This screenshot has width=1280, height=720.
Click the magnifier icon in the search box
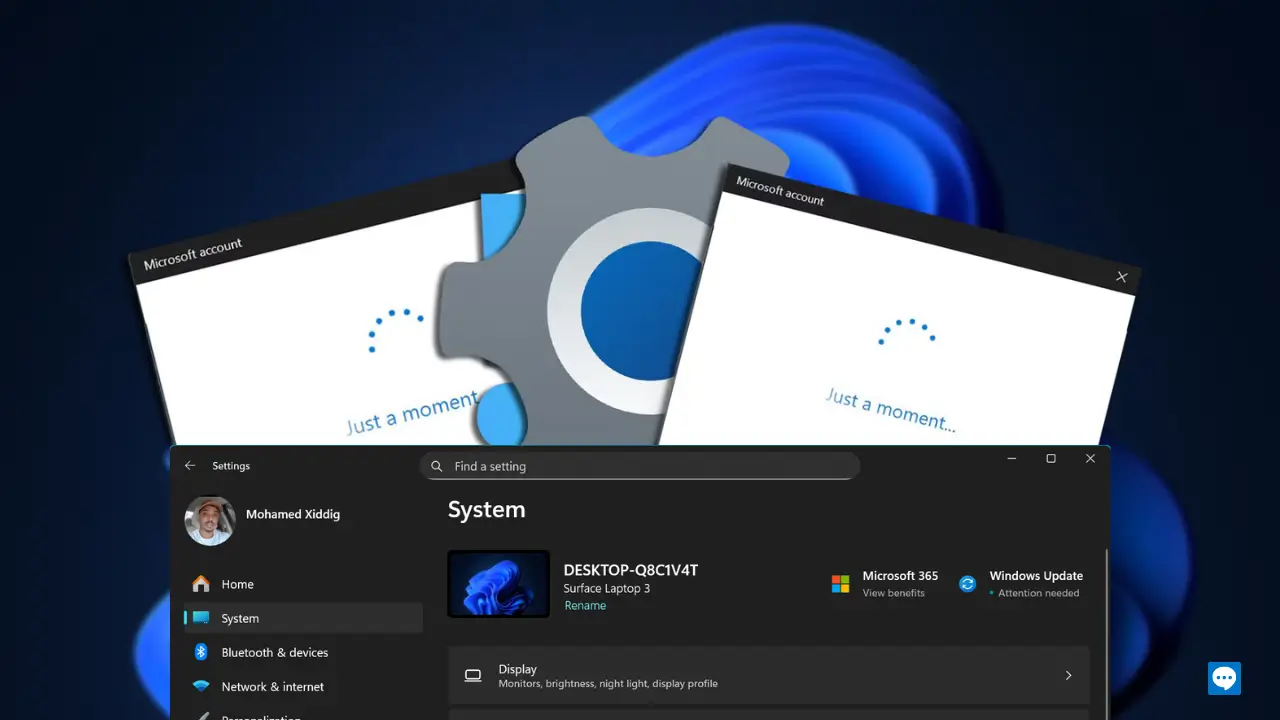[437, 466]
